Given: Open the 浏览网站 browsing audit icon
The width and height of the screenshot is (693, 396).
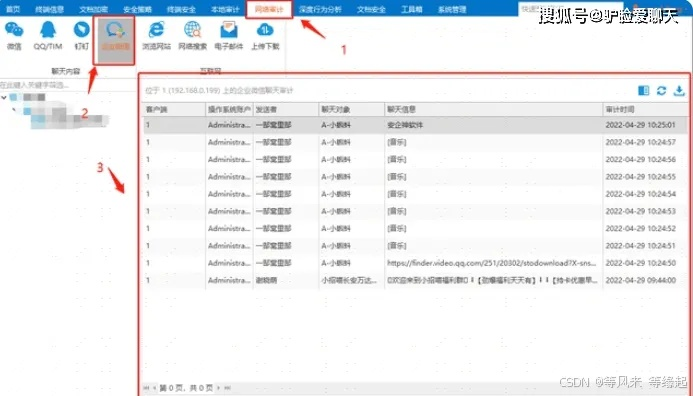Looking at the screenshot, I should point(156,36).
